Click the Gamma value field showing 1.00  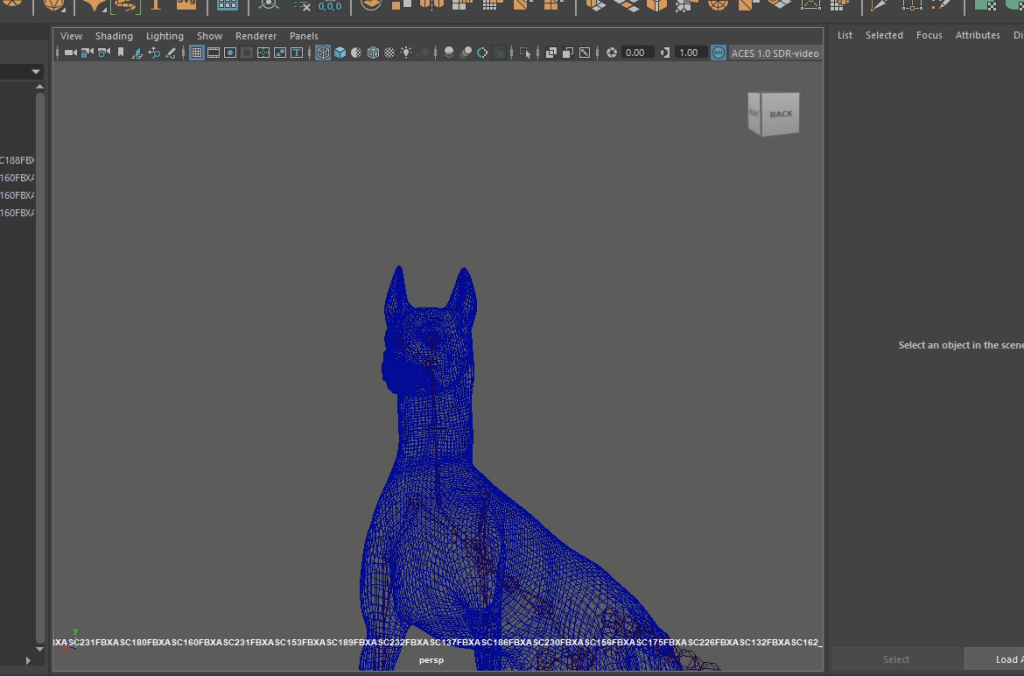click(x=690, y=53)
